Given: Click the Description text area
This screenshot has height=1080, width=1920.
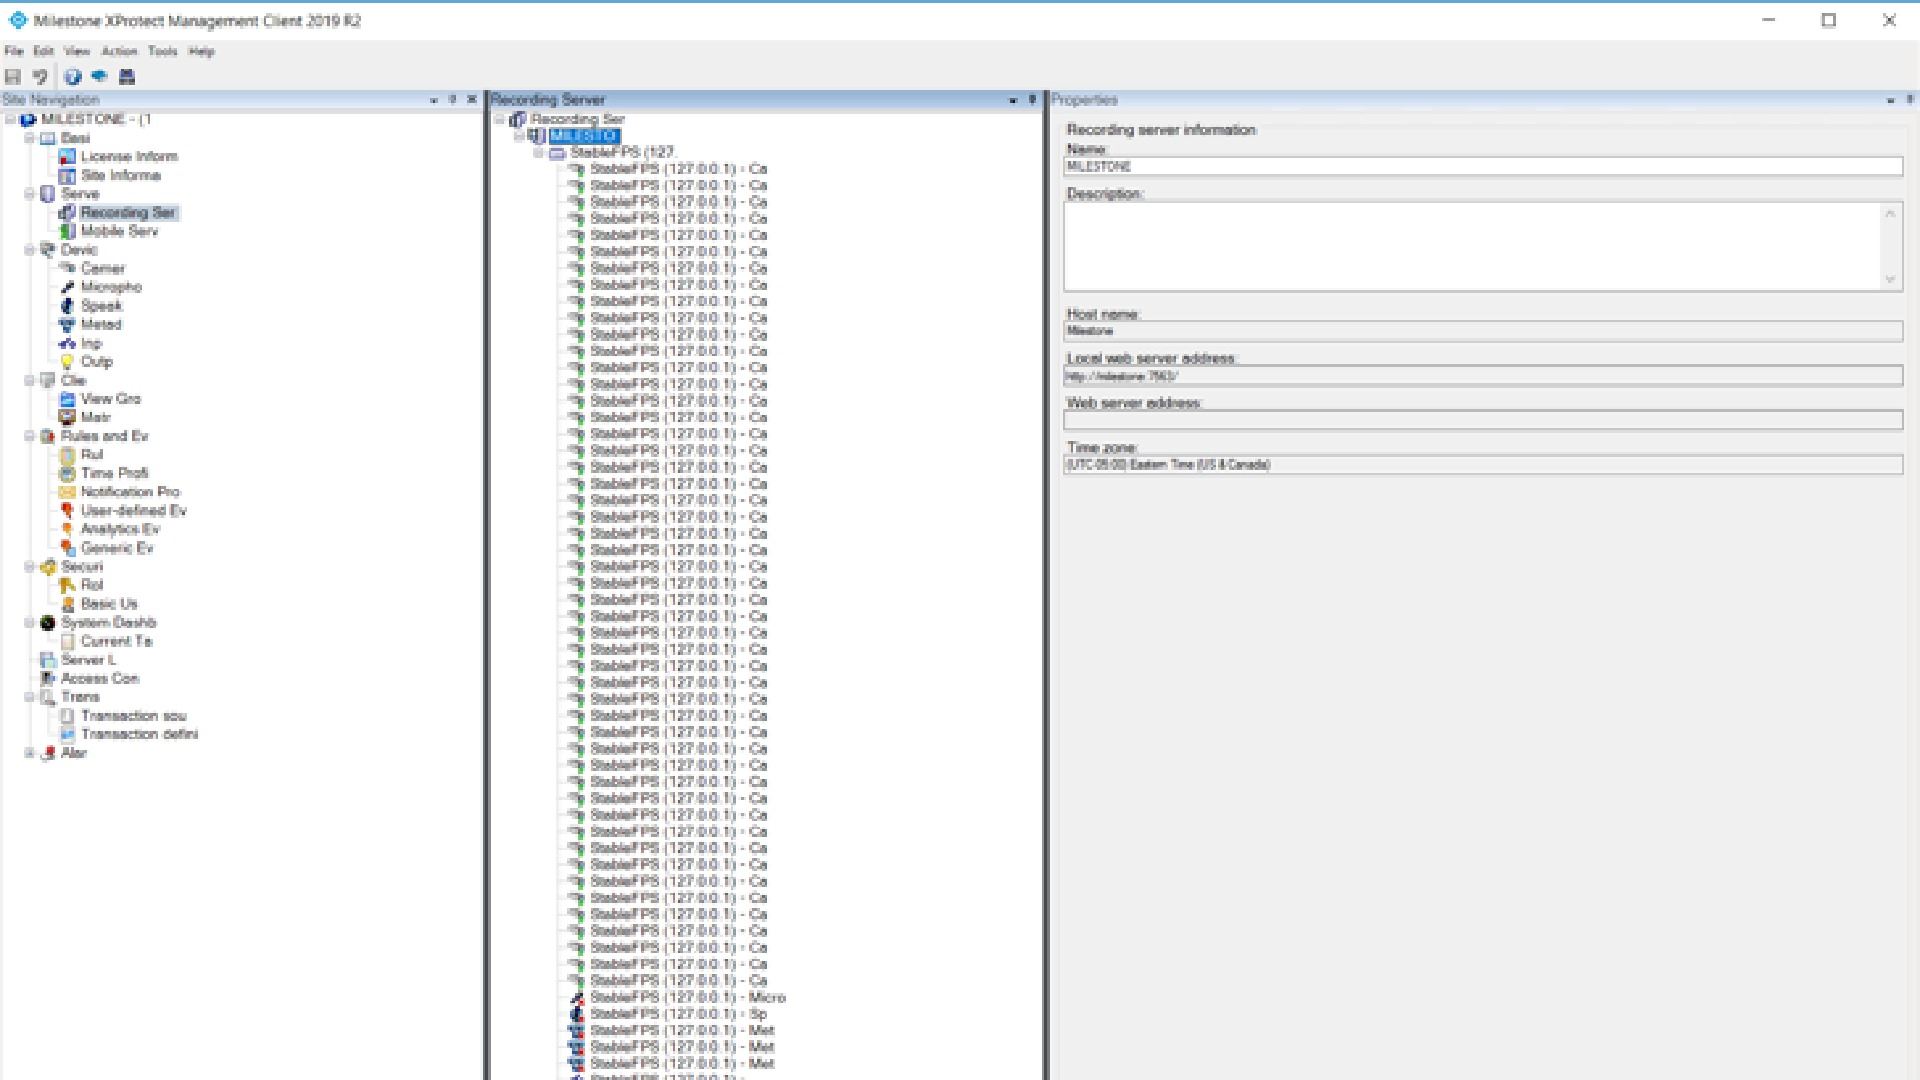Looking at the screenshot, I should [1483, 247].
